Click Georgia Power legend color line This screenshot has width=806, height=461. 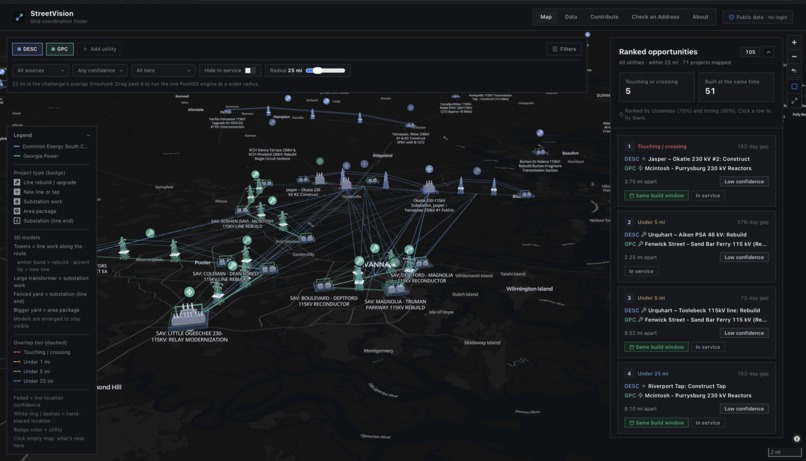(17, 156)
